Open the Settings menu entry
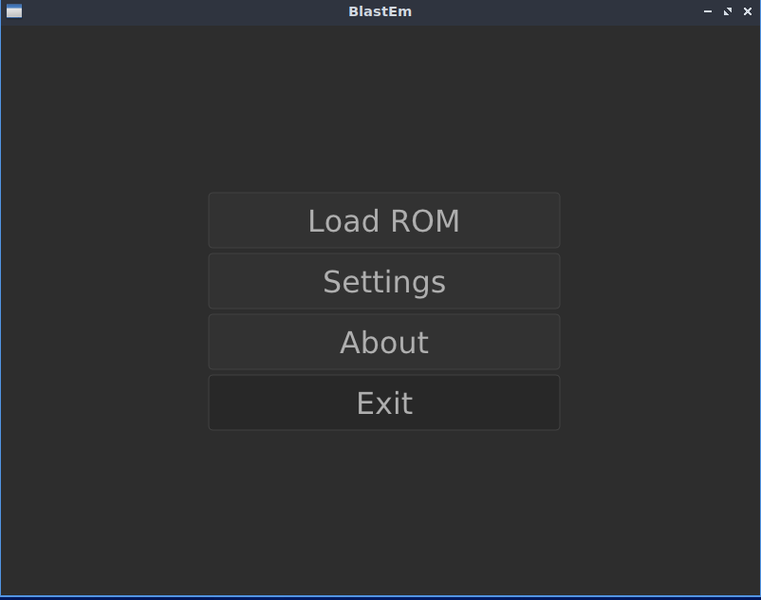The image size is (761, 600). (384, 281)
